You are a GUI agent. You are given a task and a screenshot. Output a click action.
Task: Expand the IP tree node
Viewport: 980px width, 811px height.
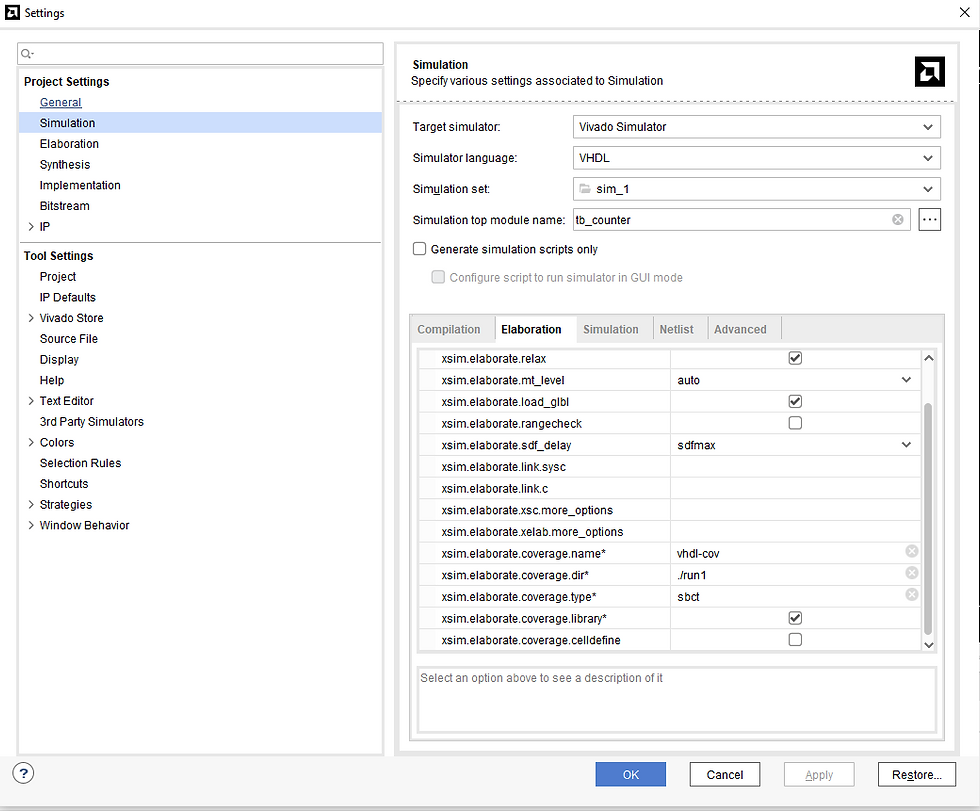[31, 226]
